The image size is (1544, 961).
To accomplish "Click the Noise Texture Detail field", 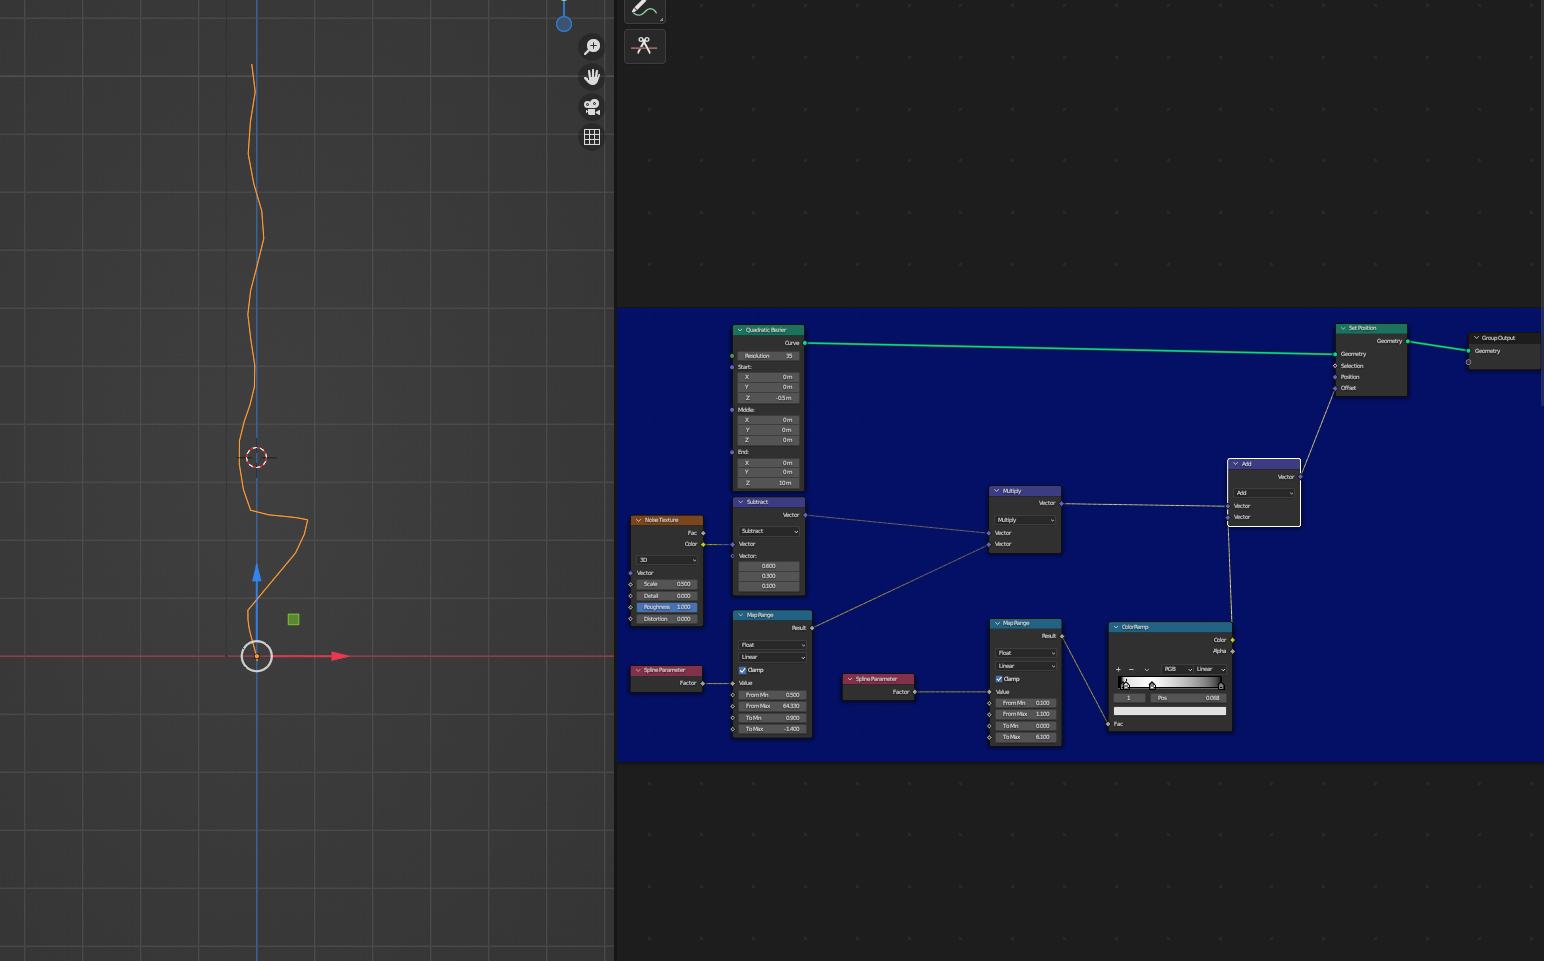I will click(667, 596).
